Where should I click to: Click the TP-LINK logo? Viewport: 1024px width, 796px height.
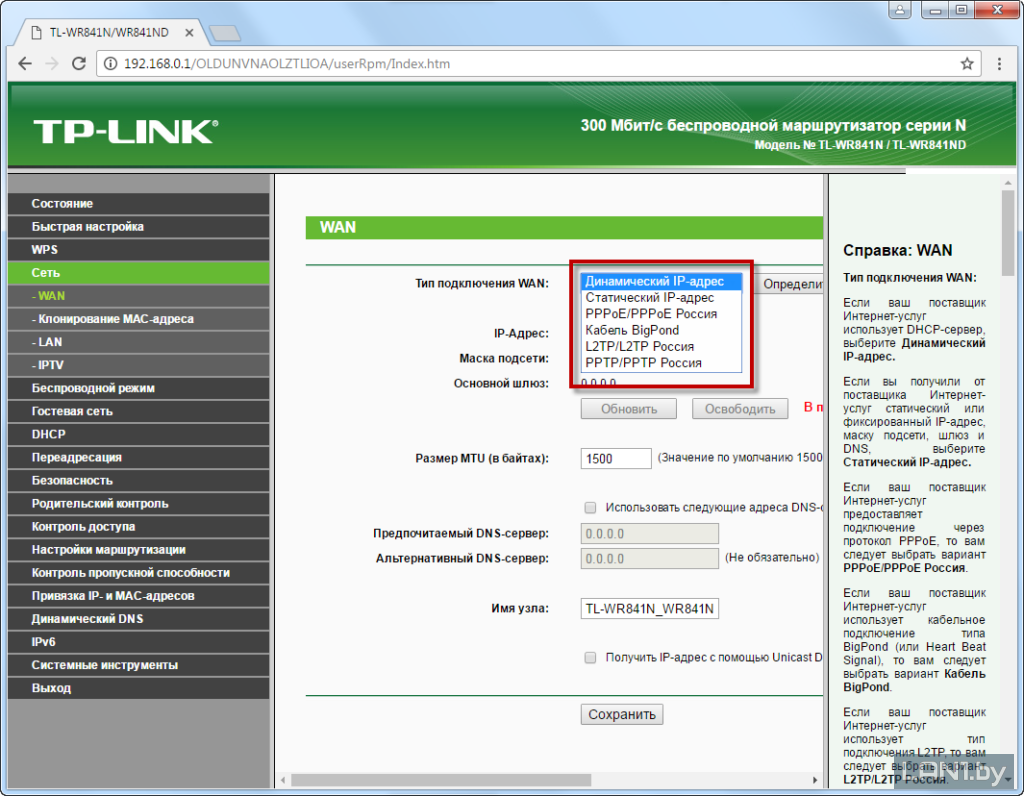pos(125,132)
